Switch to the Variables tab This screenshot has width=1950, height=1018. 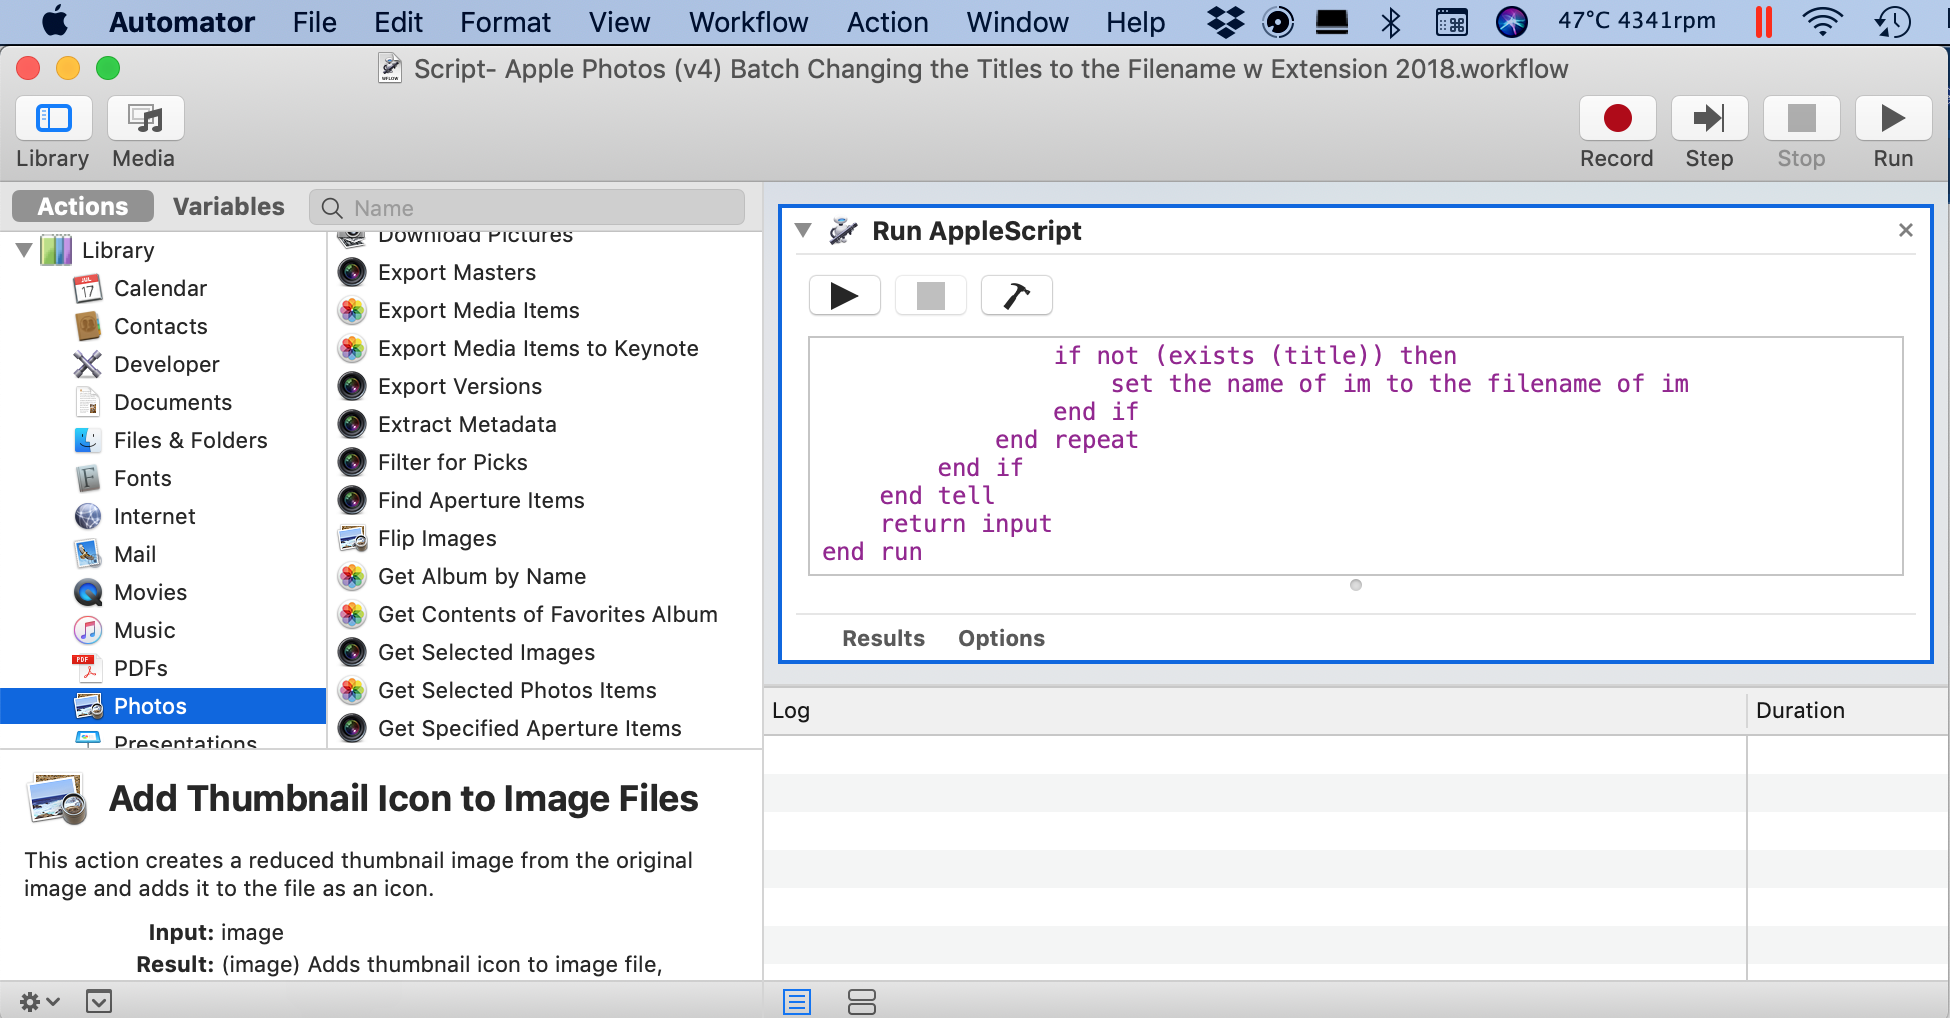tap(228, 207)
